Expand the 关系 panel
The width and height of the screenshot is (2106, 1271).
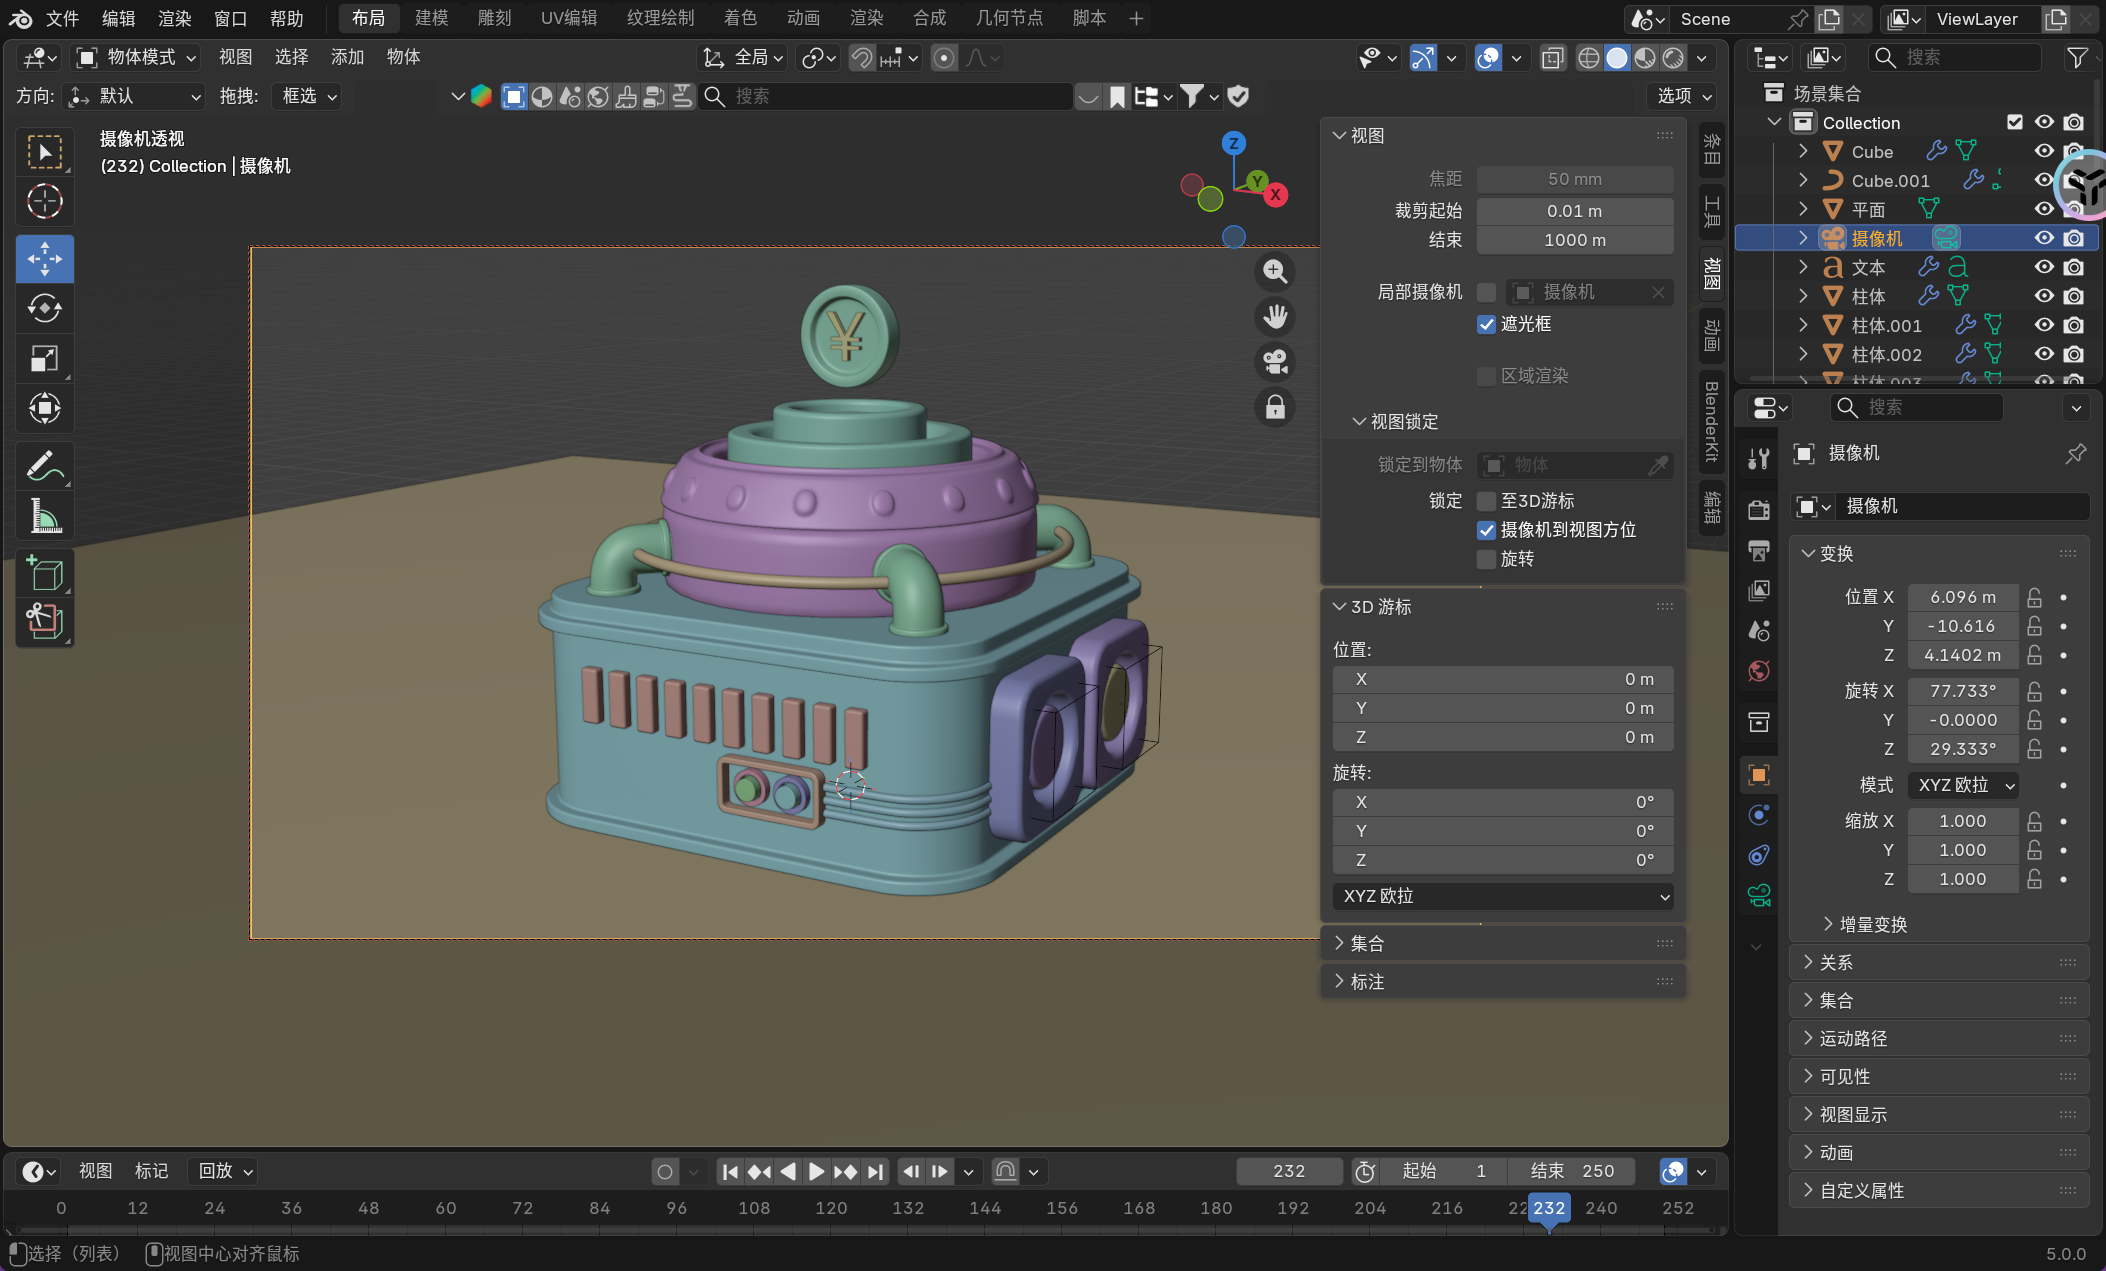pos(1836,962)
